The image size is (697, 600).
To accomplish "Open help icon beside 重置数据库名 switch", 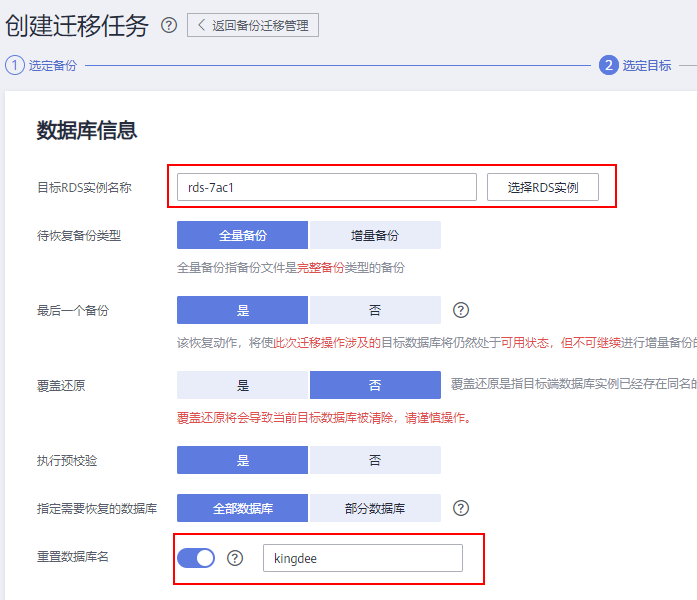I will pos(235,558).
